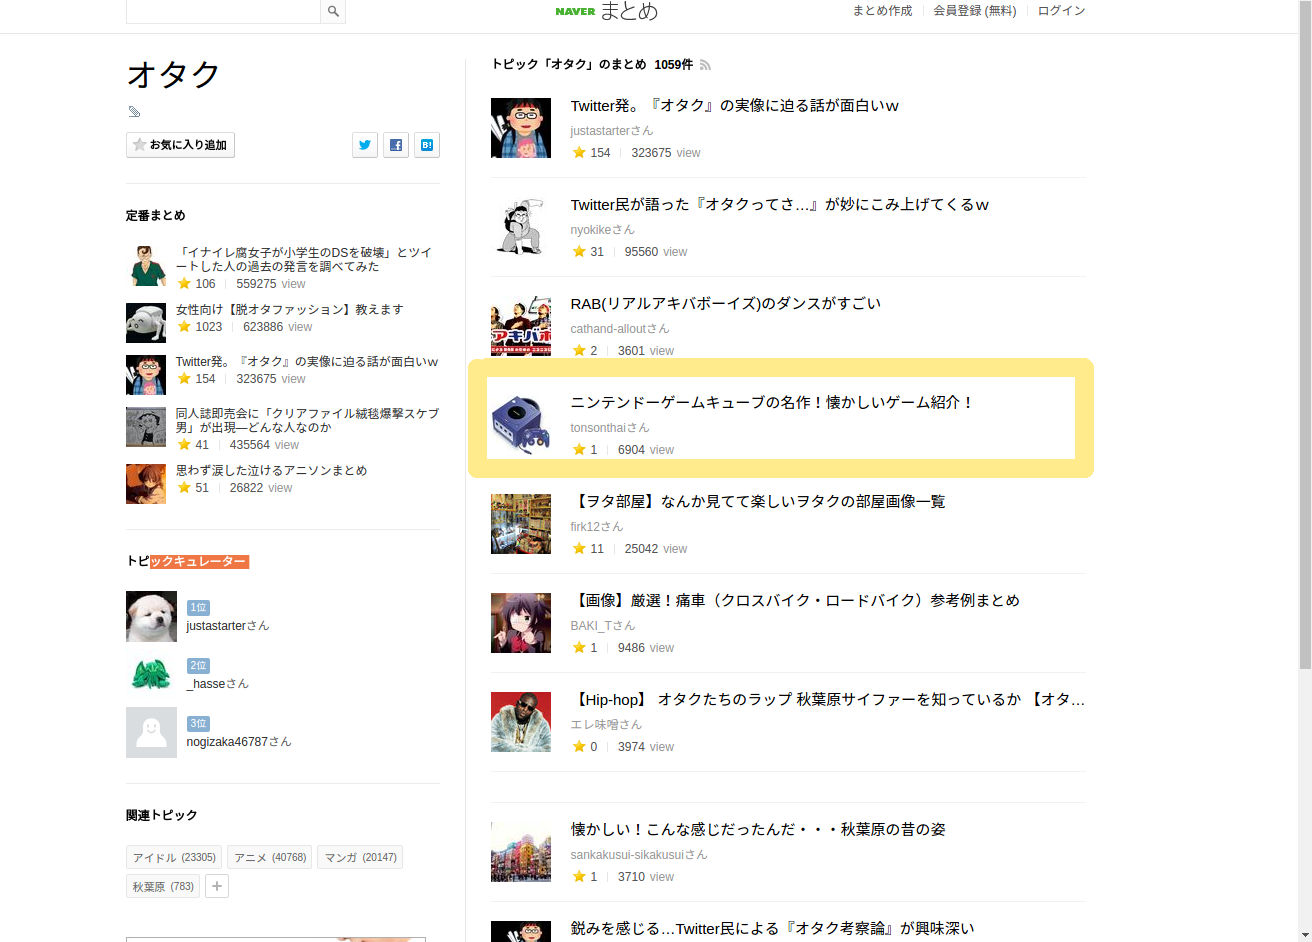Open sidebar 「イナイレ腐女子が小学生のDSを破壊」 article

(304, 260)
